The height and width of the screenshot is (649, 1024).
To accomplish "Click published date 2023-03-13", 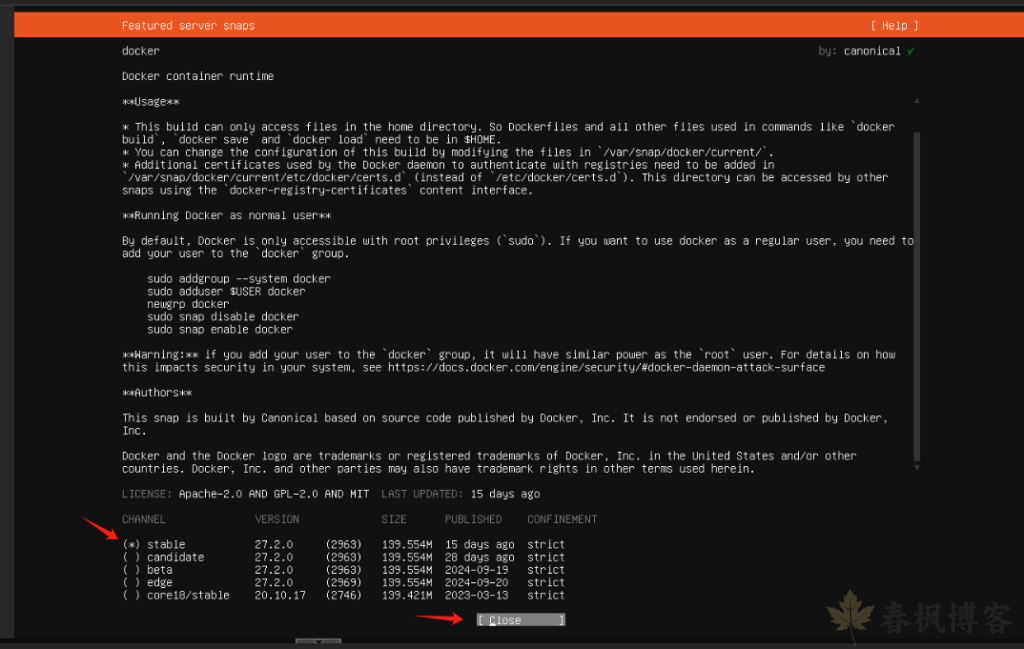I will click(477, 595).
